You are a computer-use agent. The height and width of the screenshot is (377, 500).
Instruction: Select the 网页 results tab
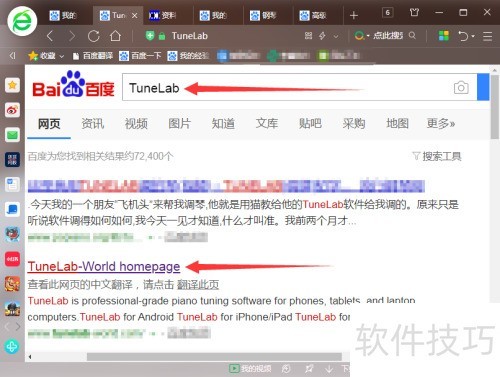pyautogui.click(x=49, y=123)
